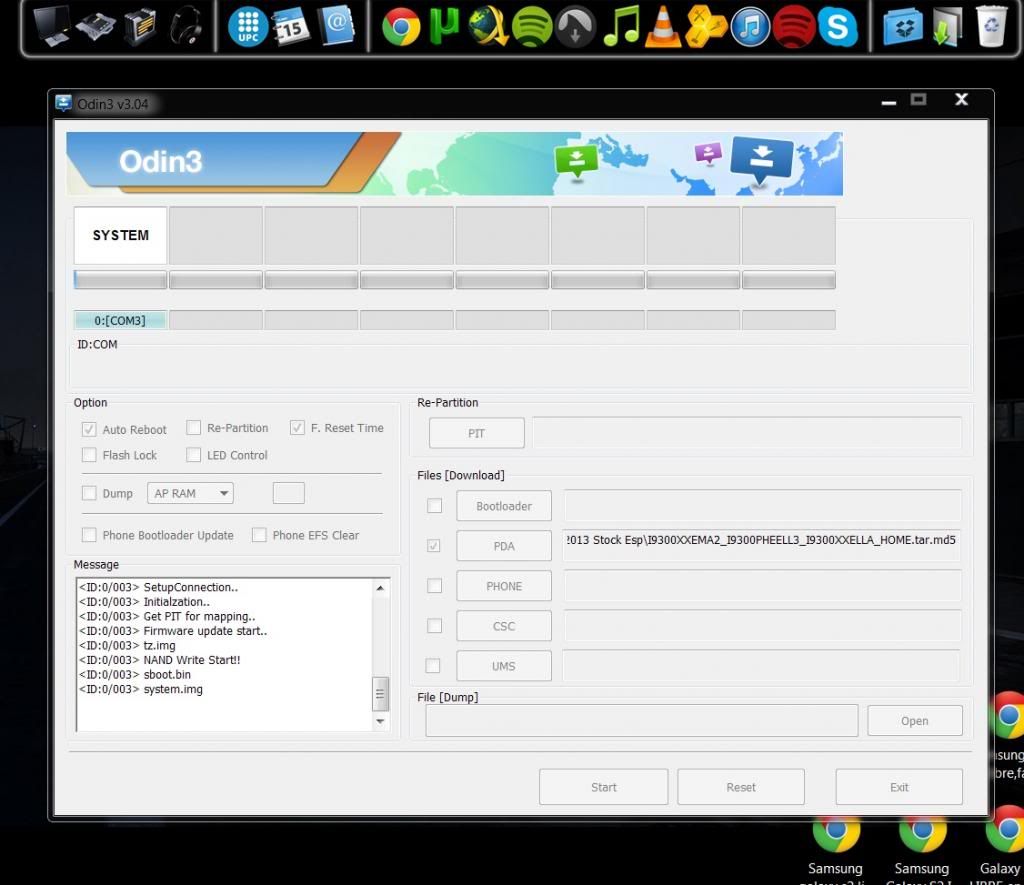This screenshot has height=885, width=1024.
Task: Toggle the Auto Reboot checkbox
Action: pos(90,429)
